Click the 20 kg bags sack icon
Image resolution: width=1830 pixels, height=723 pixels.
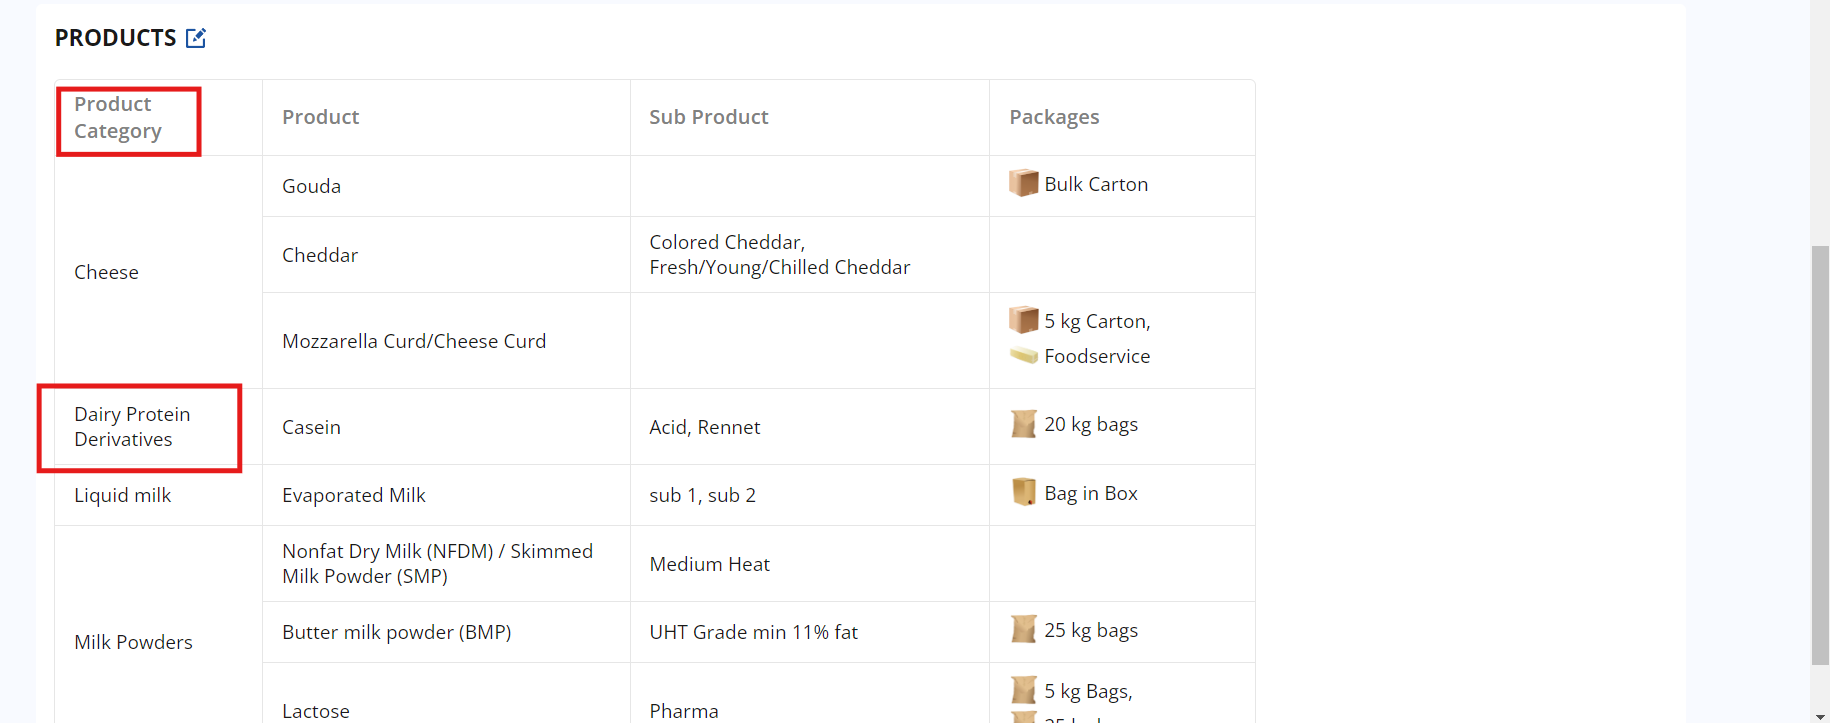pos(1023,424)
